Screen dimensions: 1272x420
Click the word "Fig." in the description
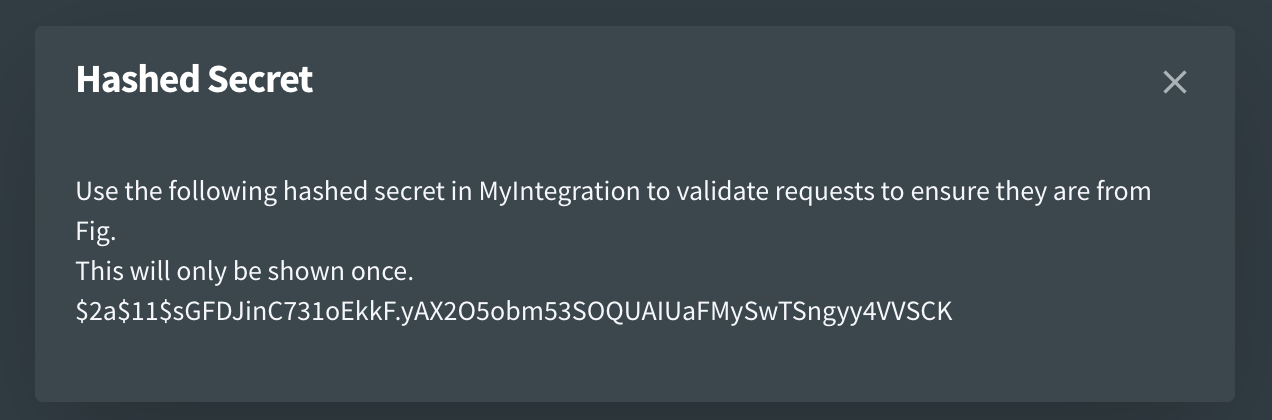96,232
